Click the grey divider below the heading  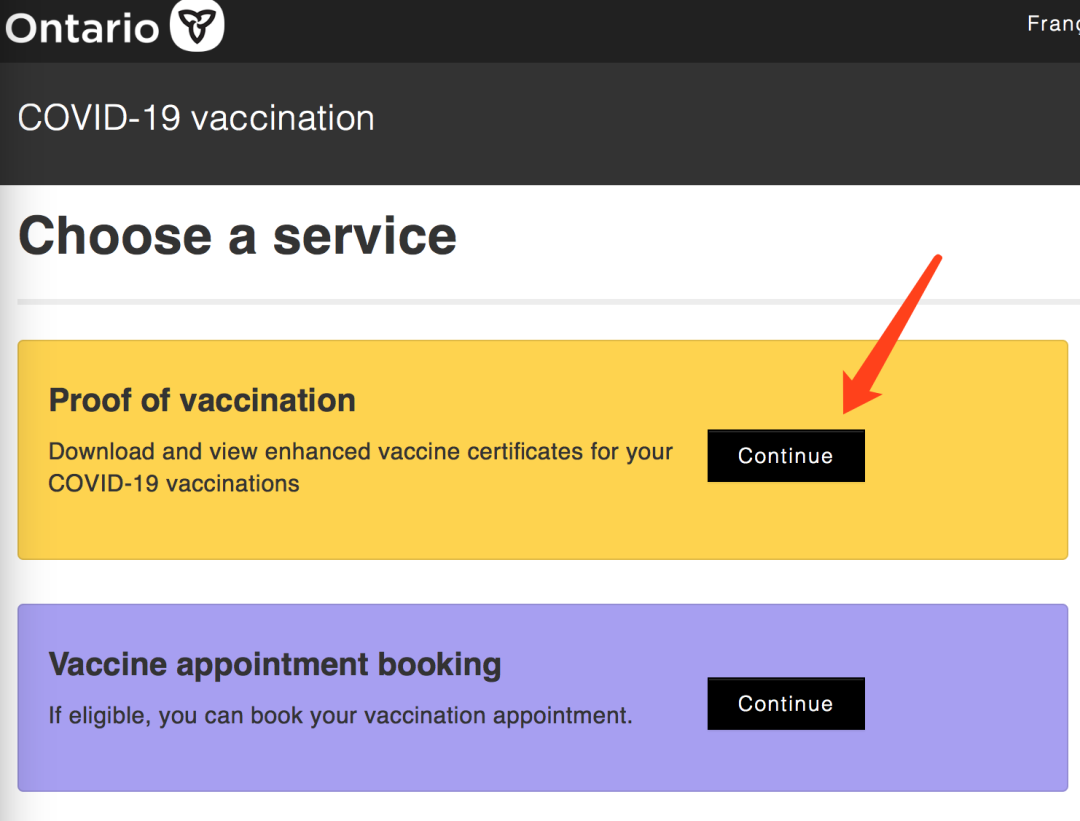click(548, 302)
